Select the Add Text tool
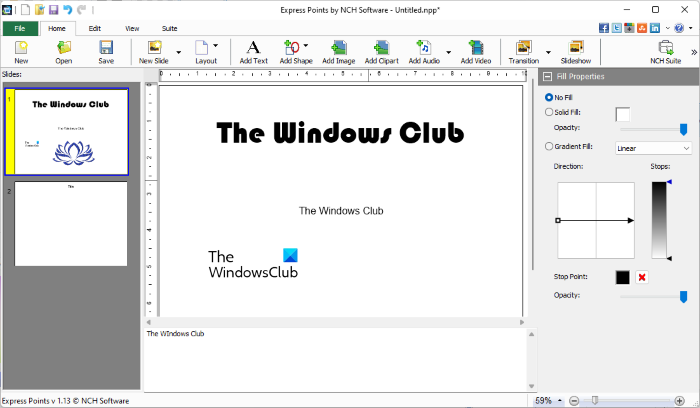The width and height of the screenshot is (700, 408). (x=254, y=52)
